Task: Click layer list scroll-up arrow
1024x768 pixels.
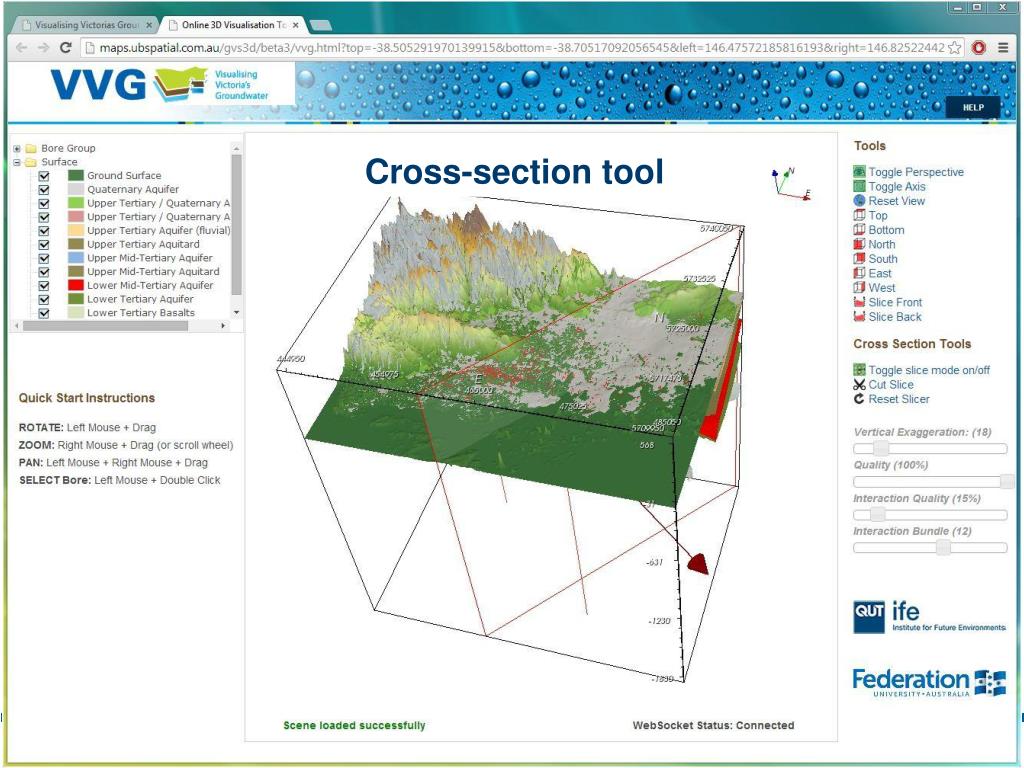Action: pyautogui.click(x=236, y=148)
